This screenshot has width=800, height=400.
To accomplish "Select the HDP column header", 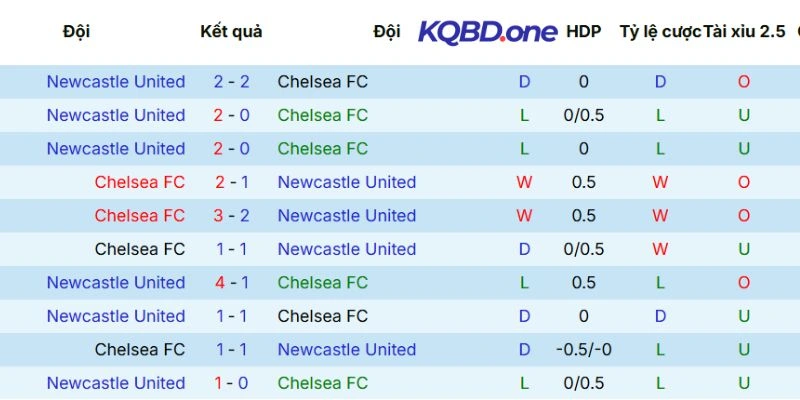I will click(x=583, y=32).
